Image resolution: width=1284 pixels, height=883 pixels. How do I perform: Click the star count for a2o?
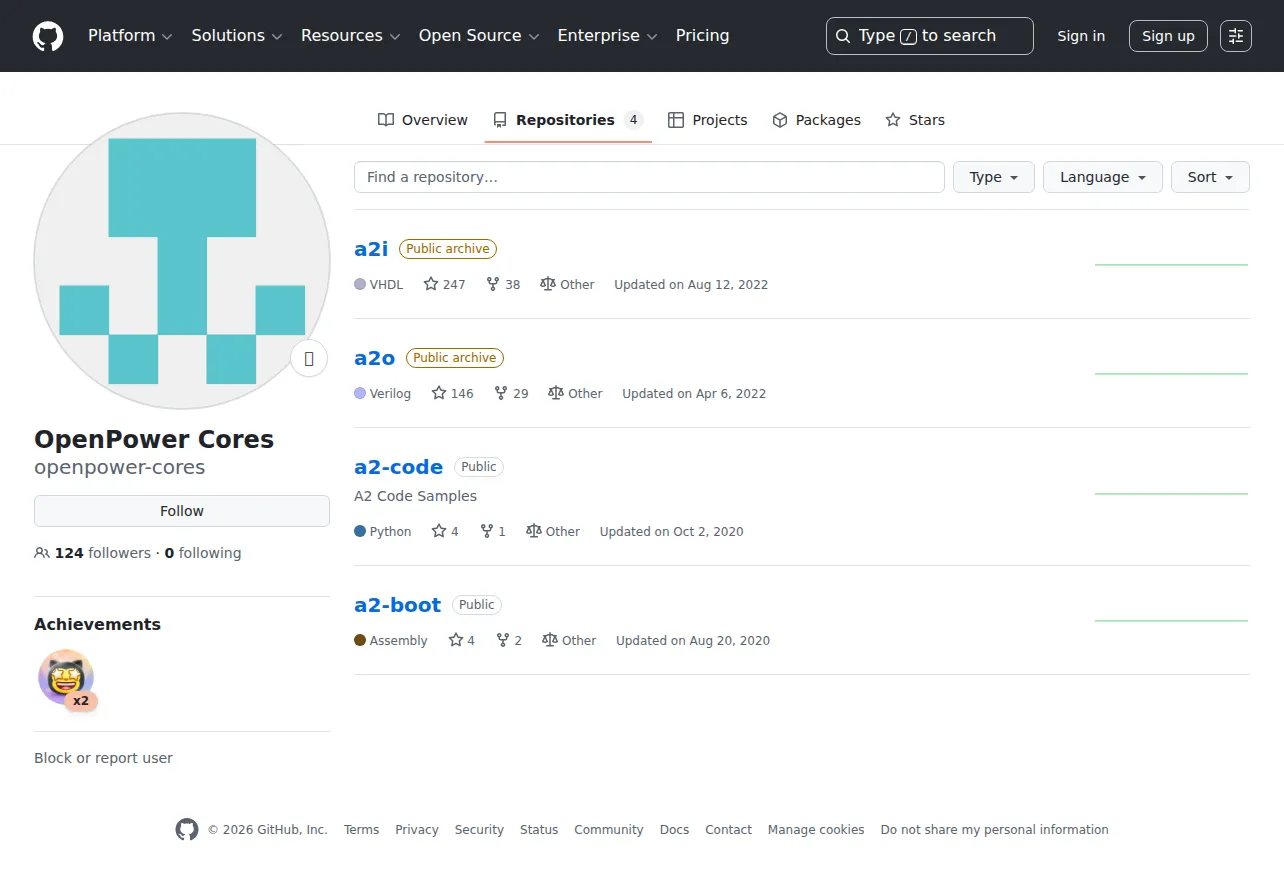tap(452, 394)
